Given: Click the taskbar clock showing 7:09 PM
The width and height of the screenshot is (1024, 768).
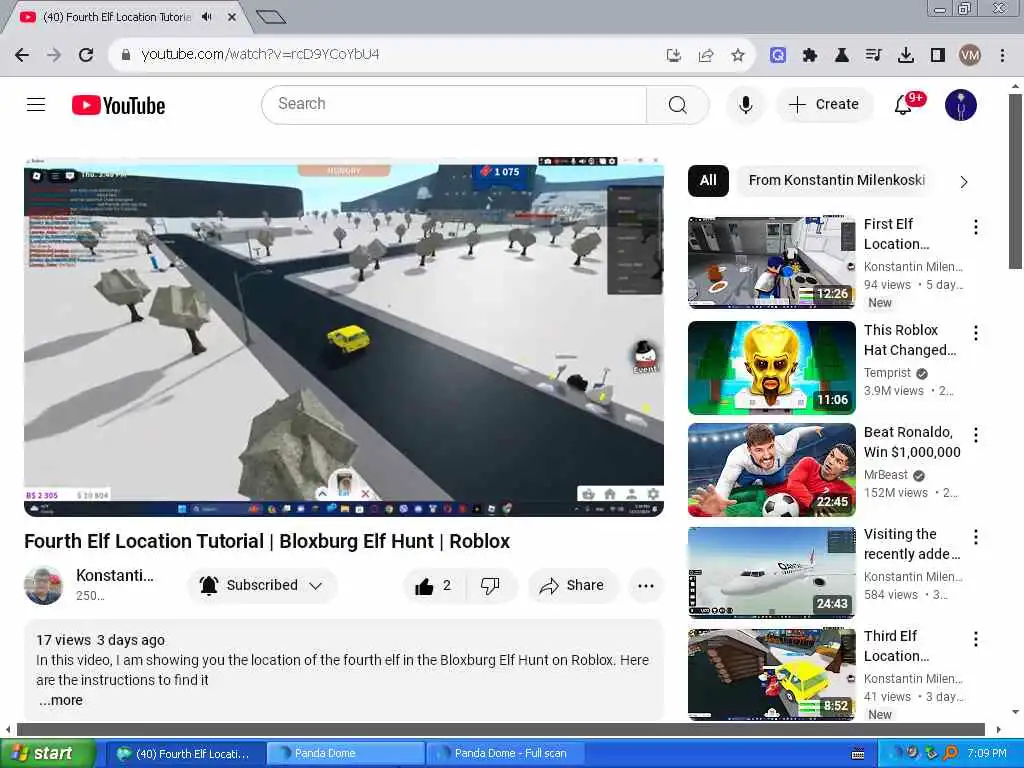Looking at the screenshot, I should pos(987,754).
